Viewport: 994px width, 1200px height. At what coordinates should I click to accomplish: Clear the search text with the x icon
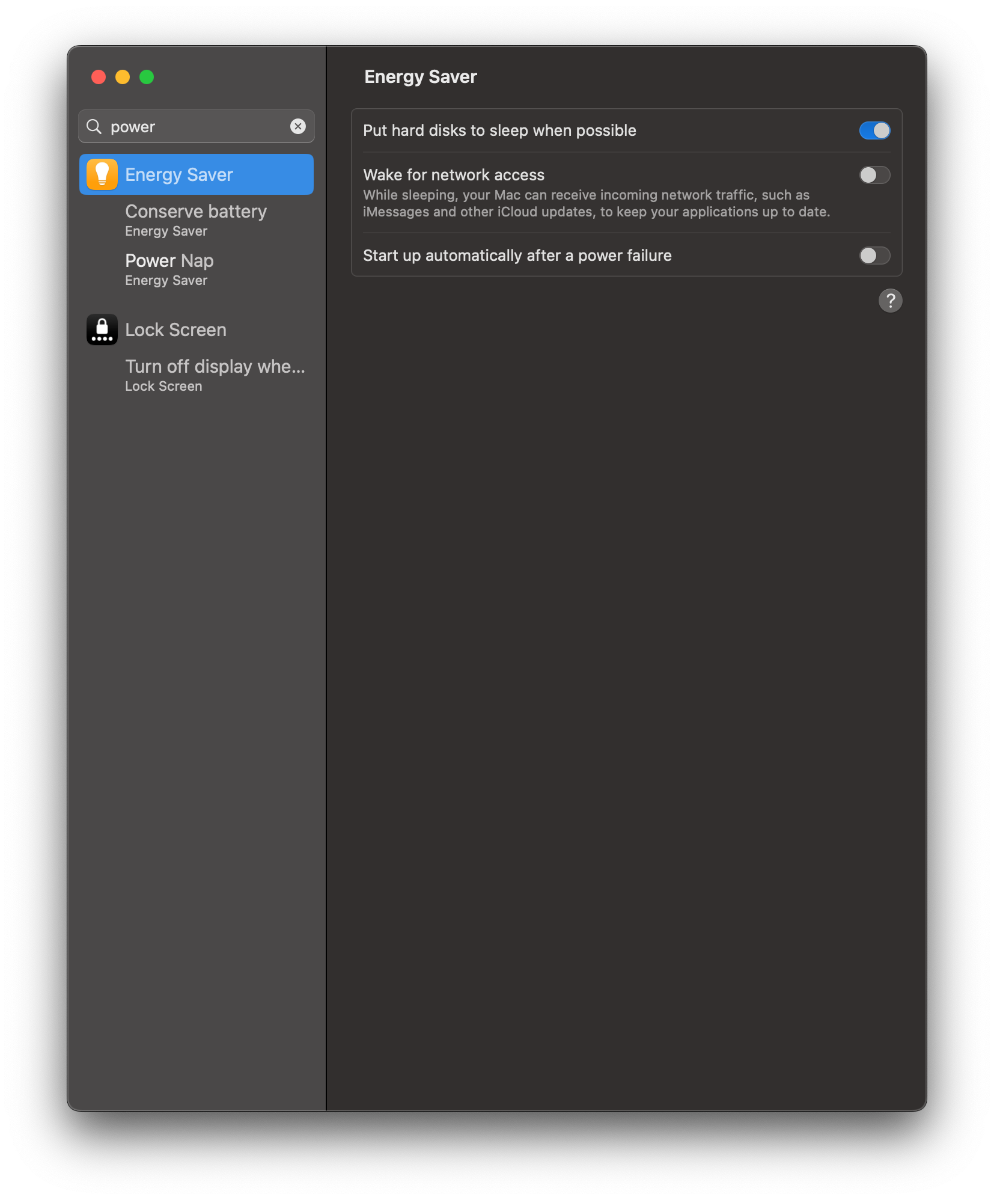click(298, 126)
